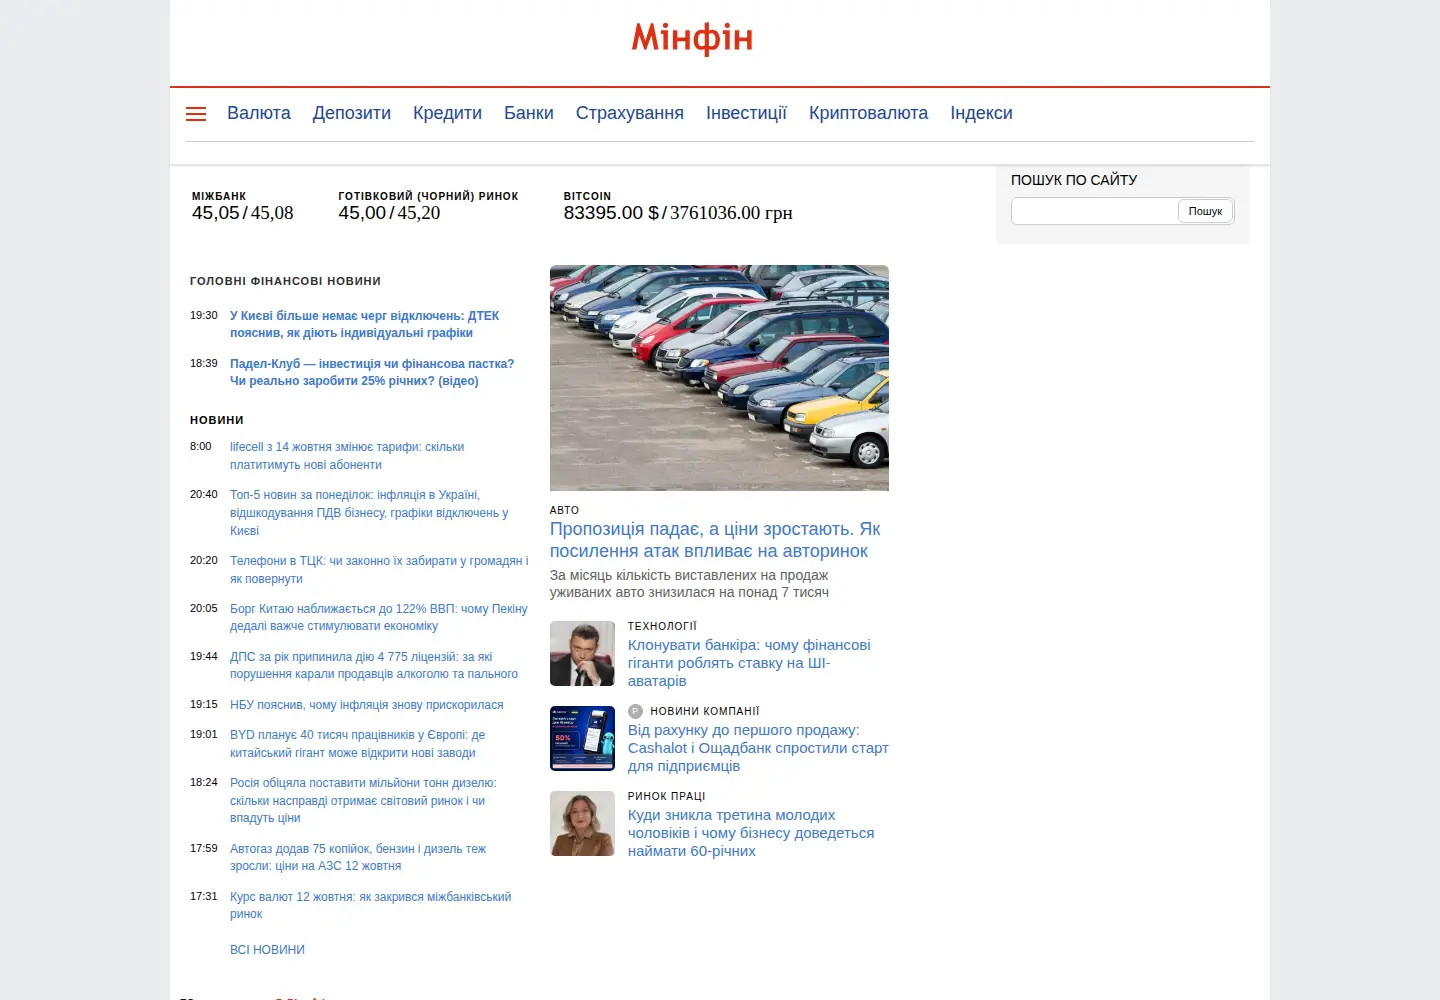
Task: Open the Готівковий (чорний) ринок rate
Action: [389, 213]
